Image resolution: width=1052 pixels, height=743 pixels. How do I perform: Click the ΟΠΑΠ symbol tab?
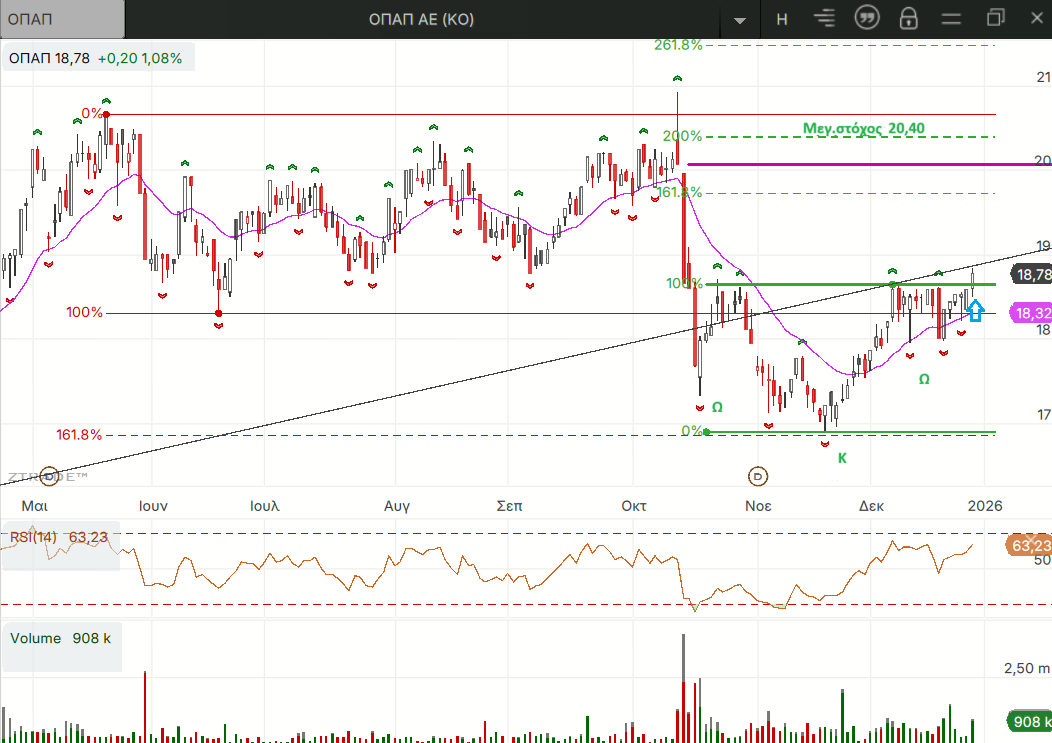click(x=62, y=19)
